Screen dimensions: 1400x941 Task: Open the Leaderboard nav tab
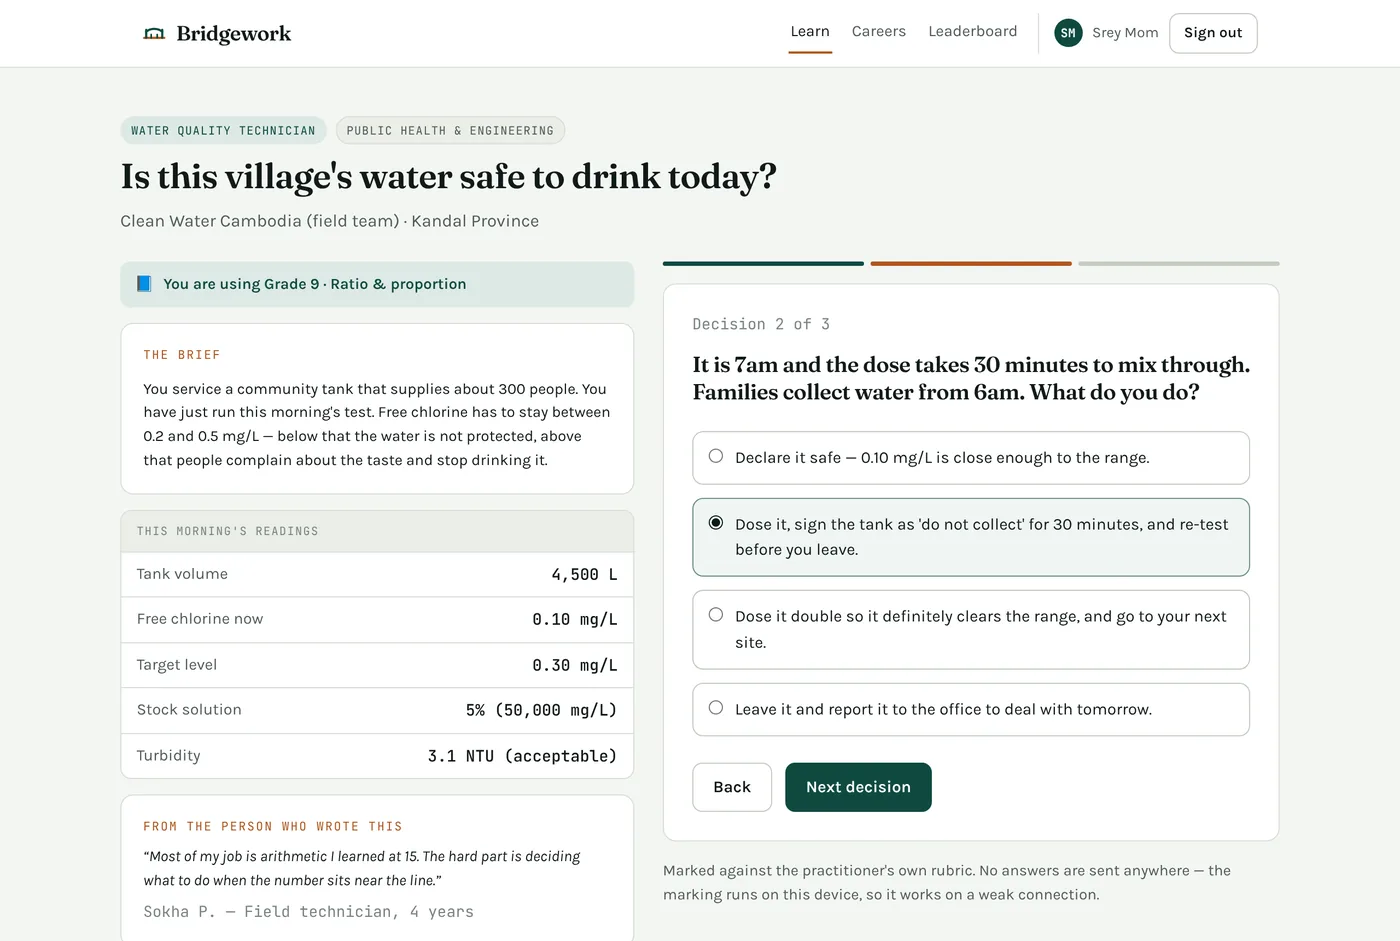click(973, 32)
